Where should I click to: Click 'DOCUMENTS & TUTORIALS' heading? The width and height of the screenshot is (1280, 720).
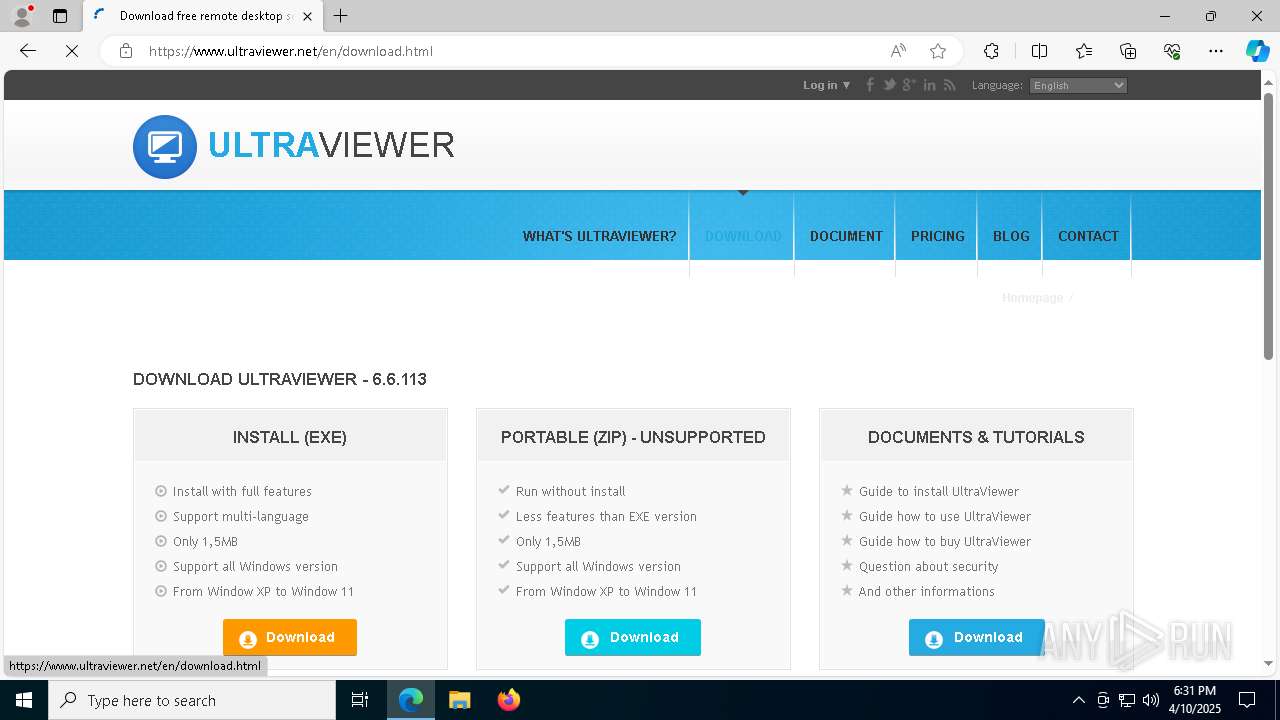click(976, 437)
